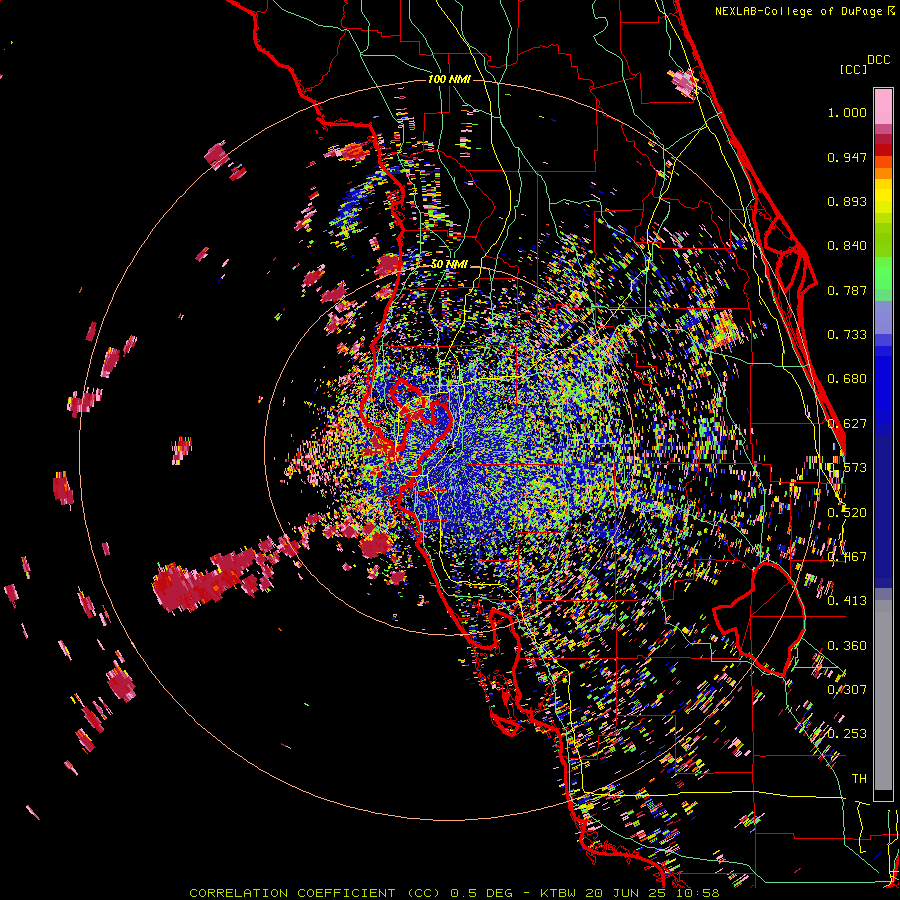Click the 0.360 color scale value
This screenshot has height=900, width=900.
[847, 646]
